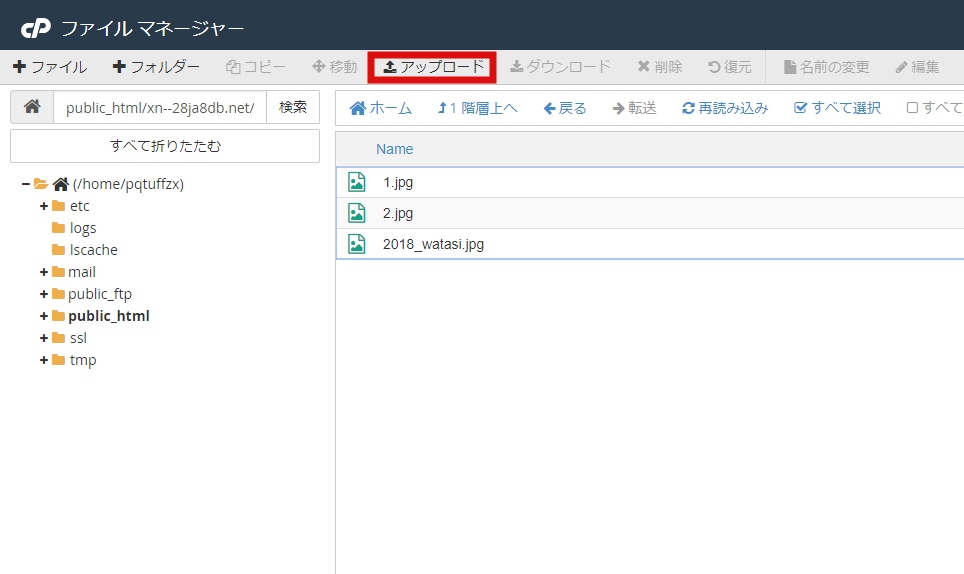
Task: Click the cPanel logo icon
Action: [x=36, y=28]
